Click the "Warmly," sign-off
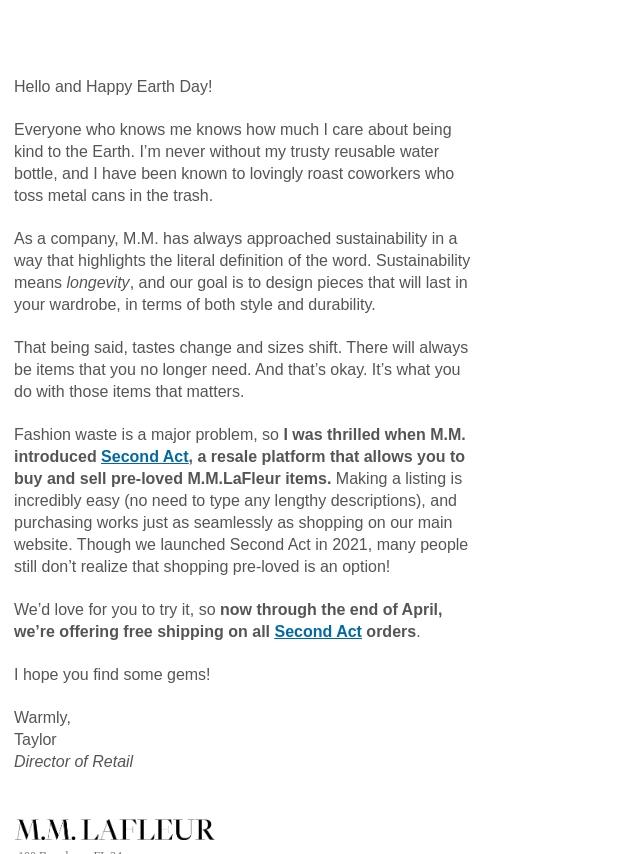Screen dimensions: 640x854 click(x=42, y=718)
